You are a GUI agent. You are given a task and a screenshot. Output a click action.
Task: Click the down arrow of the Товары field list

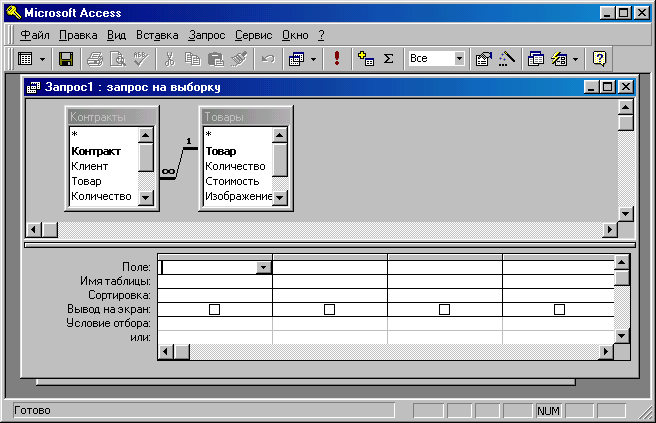(279, 197)
